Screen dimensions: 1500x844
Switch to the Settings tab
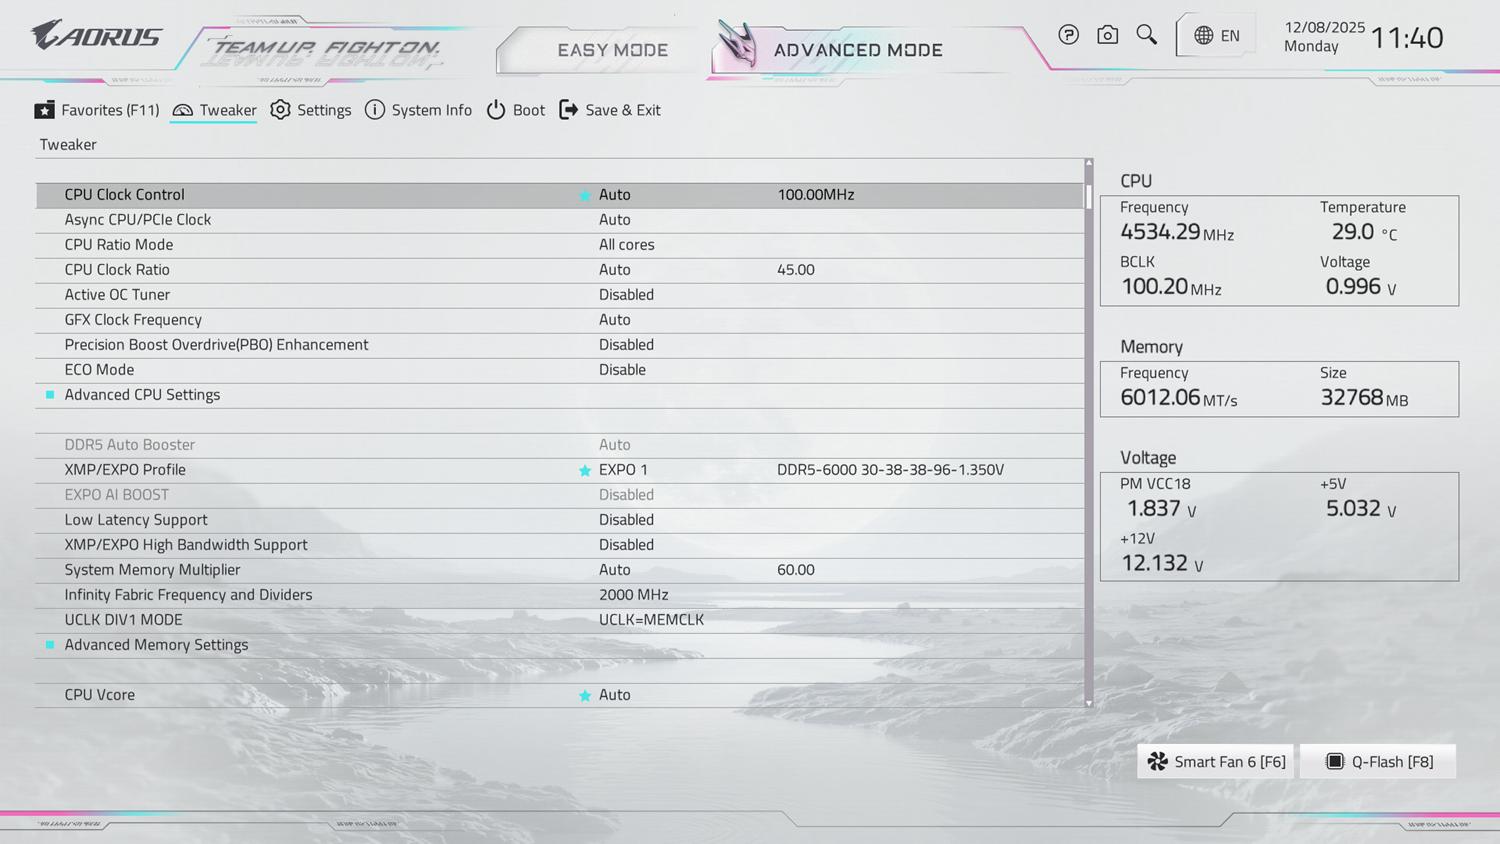pos(311,110)
